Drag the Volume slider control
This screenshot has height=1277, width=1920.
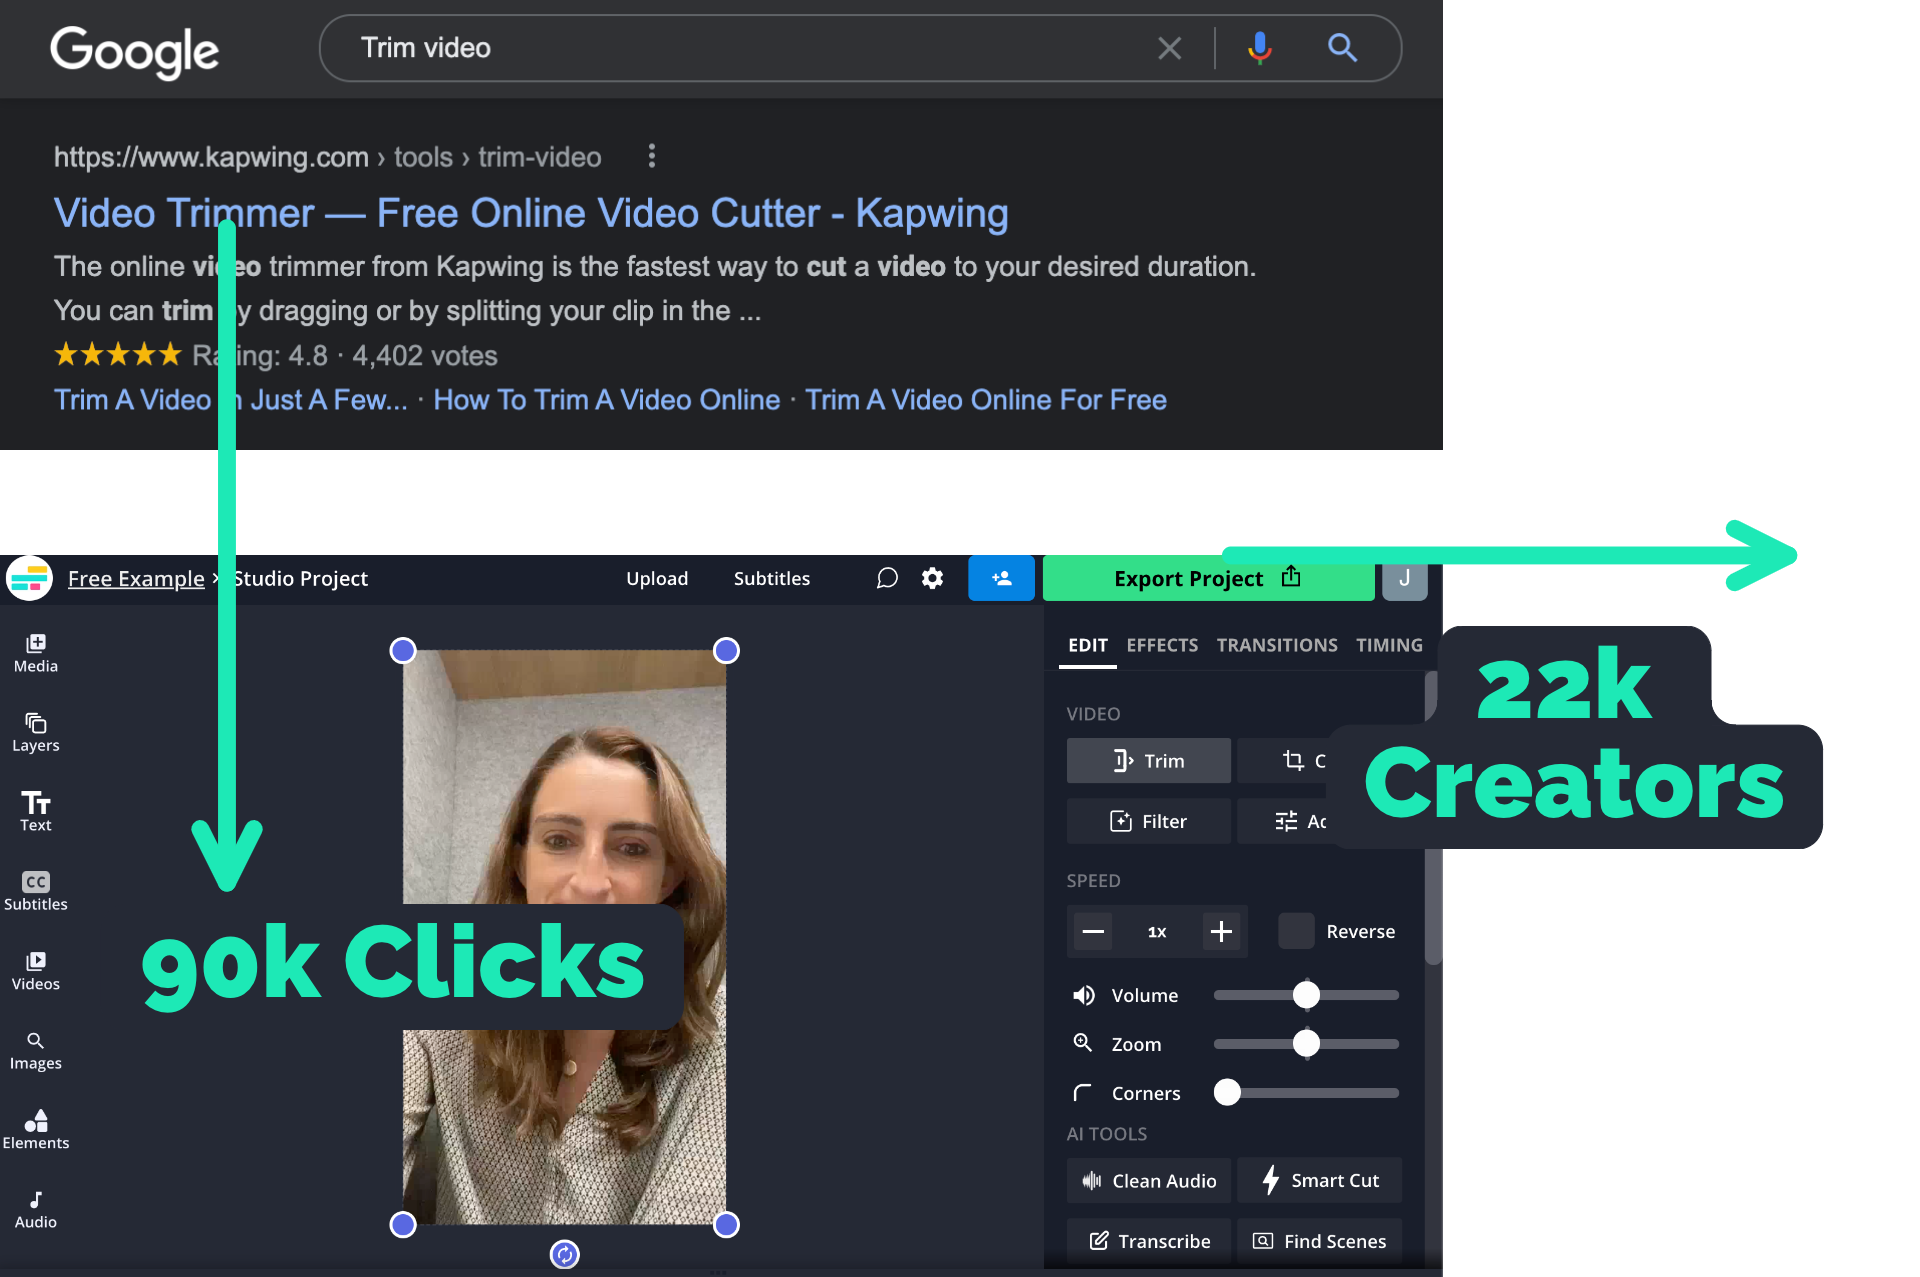click(x=1307, y=993)
